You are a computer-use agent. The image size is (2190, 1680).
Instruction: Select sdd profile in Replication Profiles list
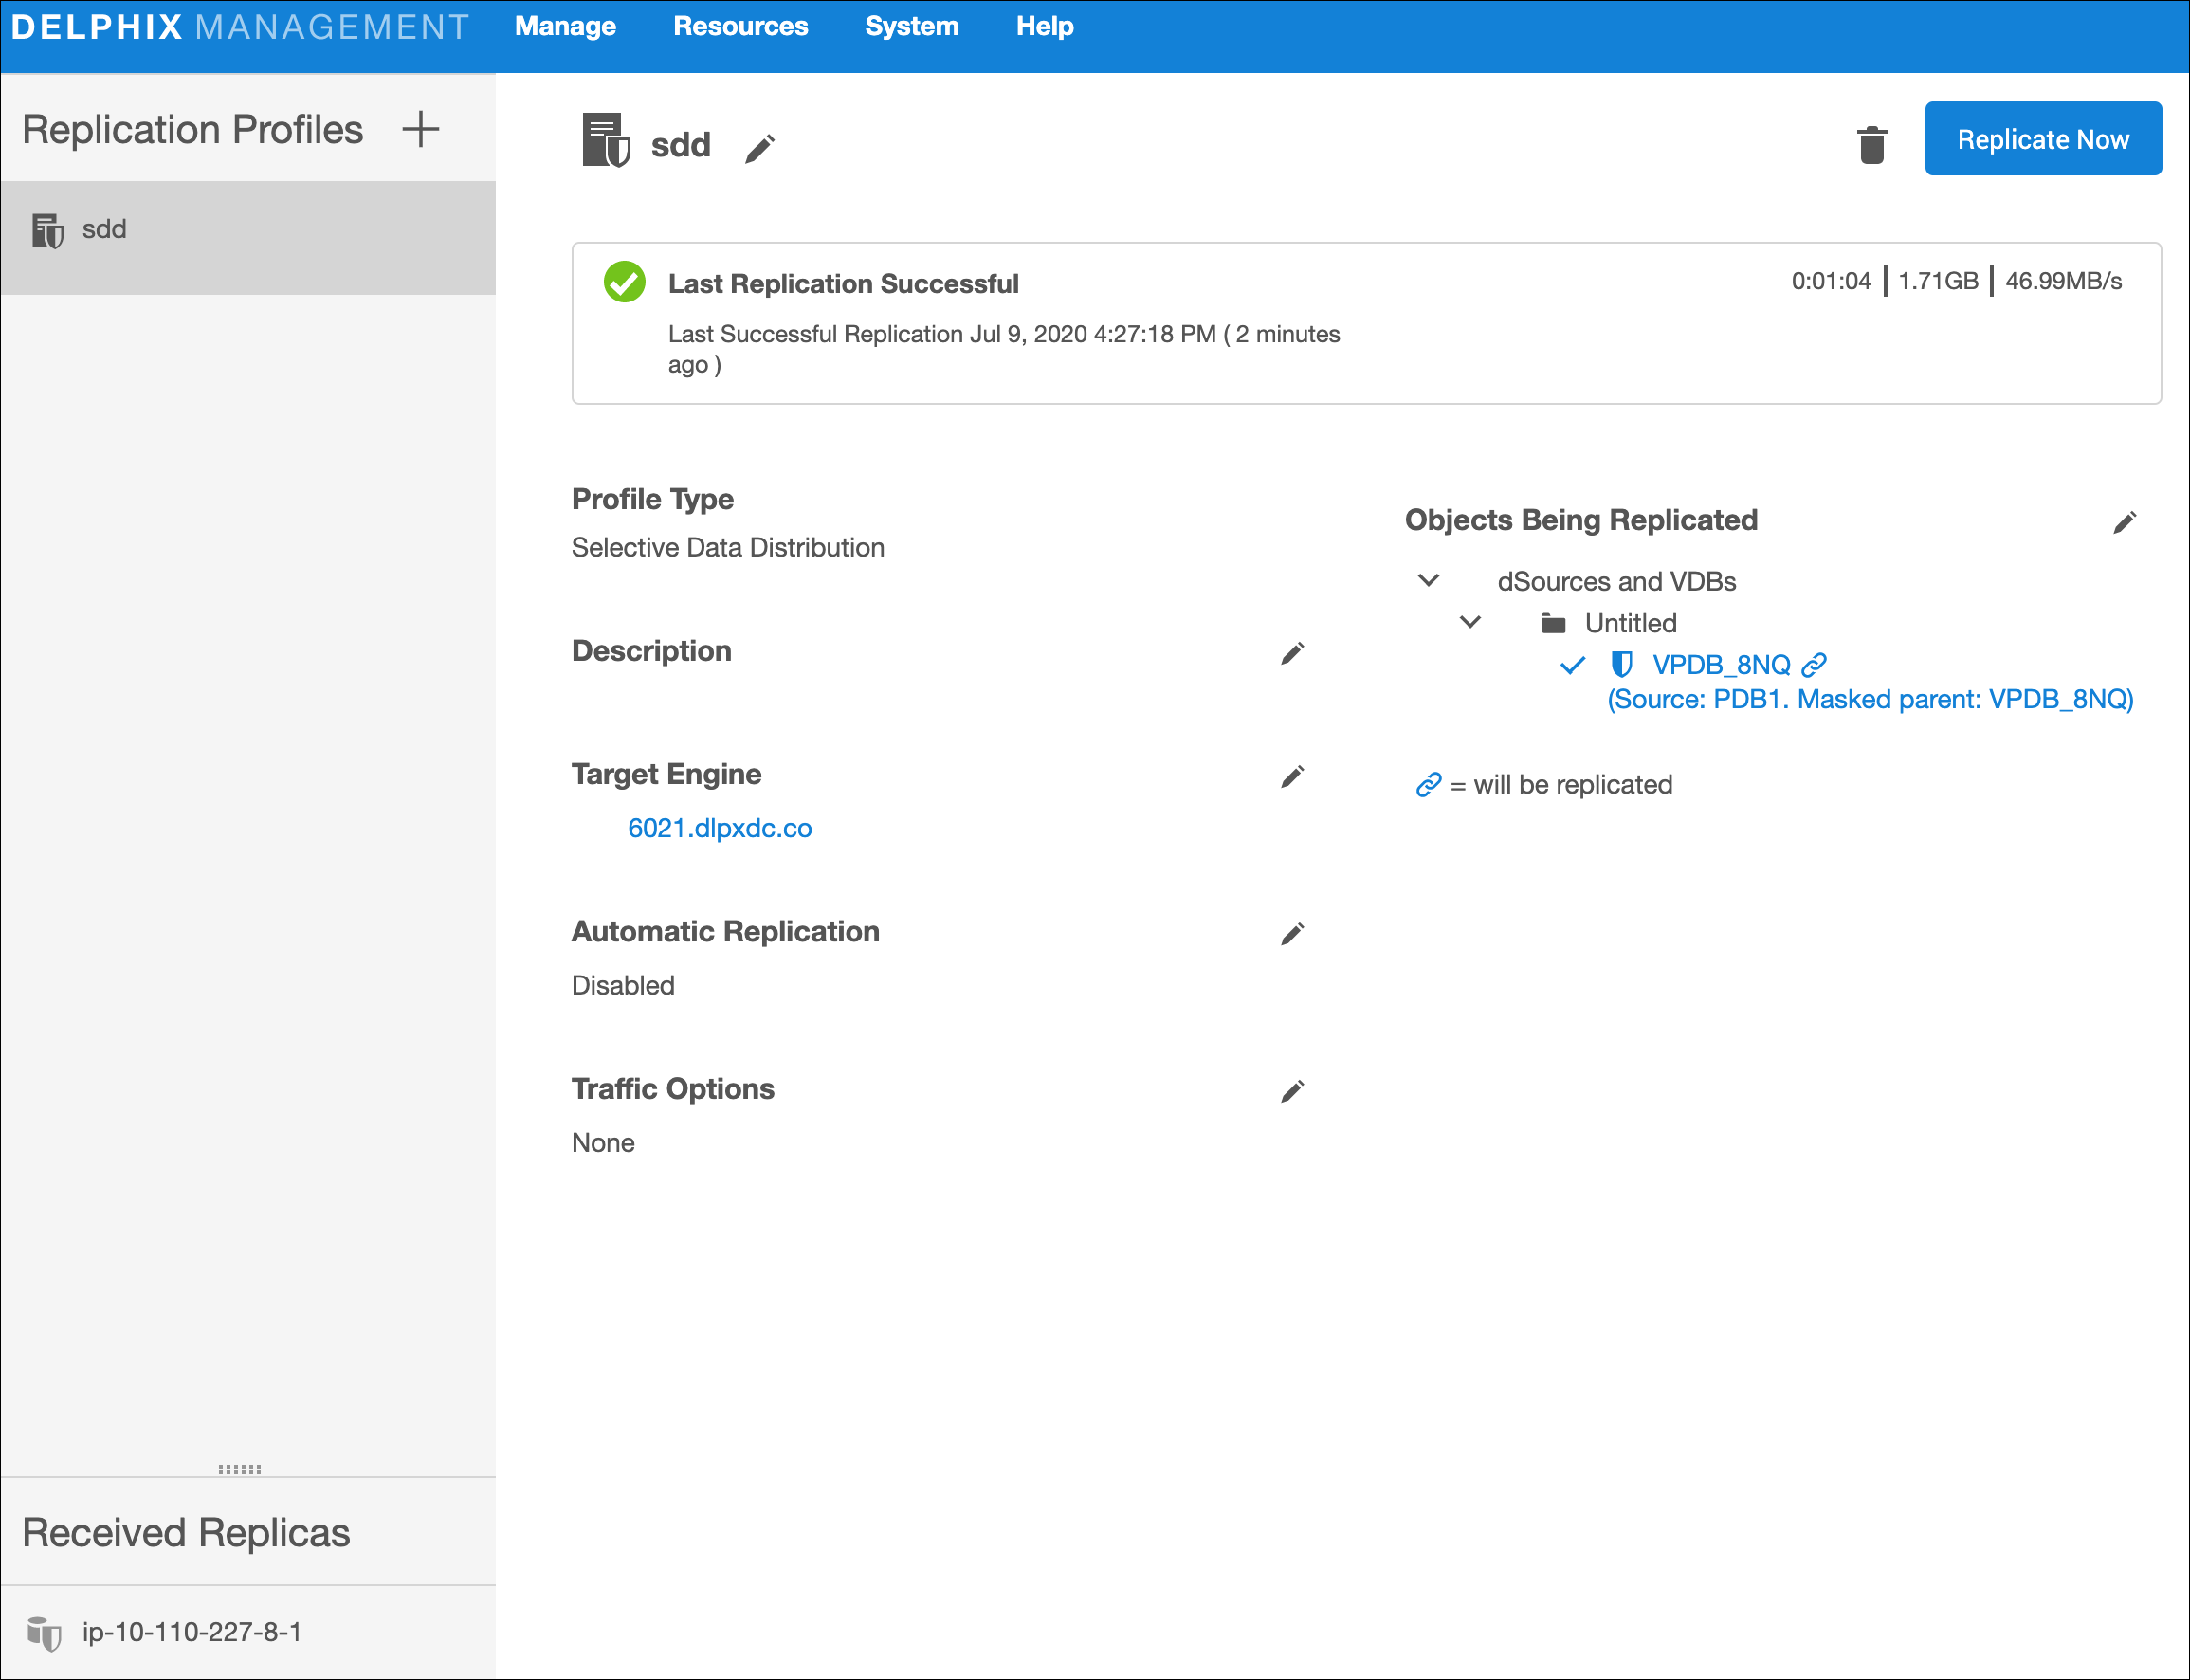104,230
